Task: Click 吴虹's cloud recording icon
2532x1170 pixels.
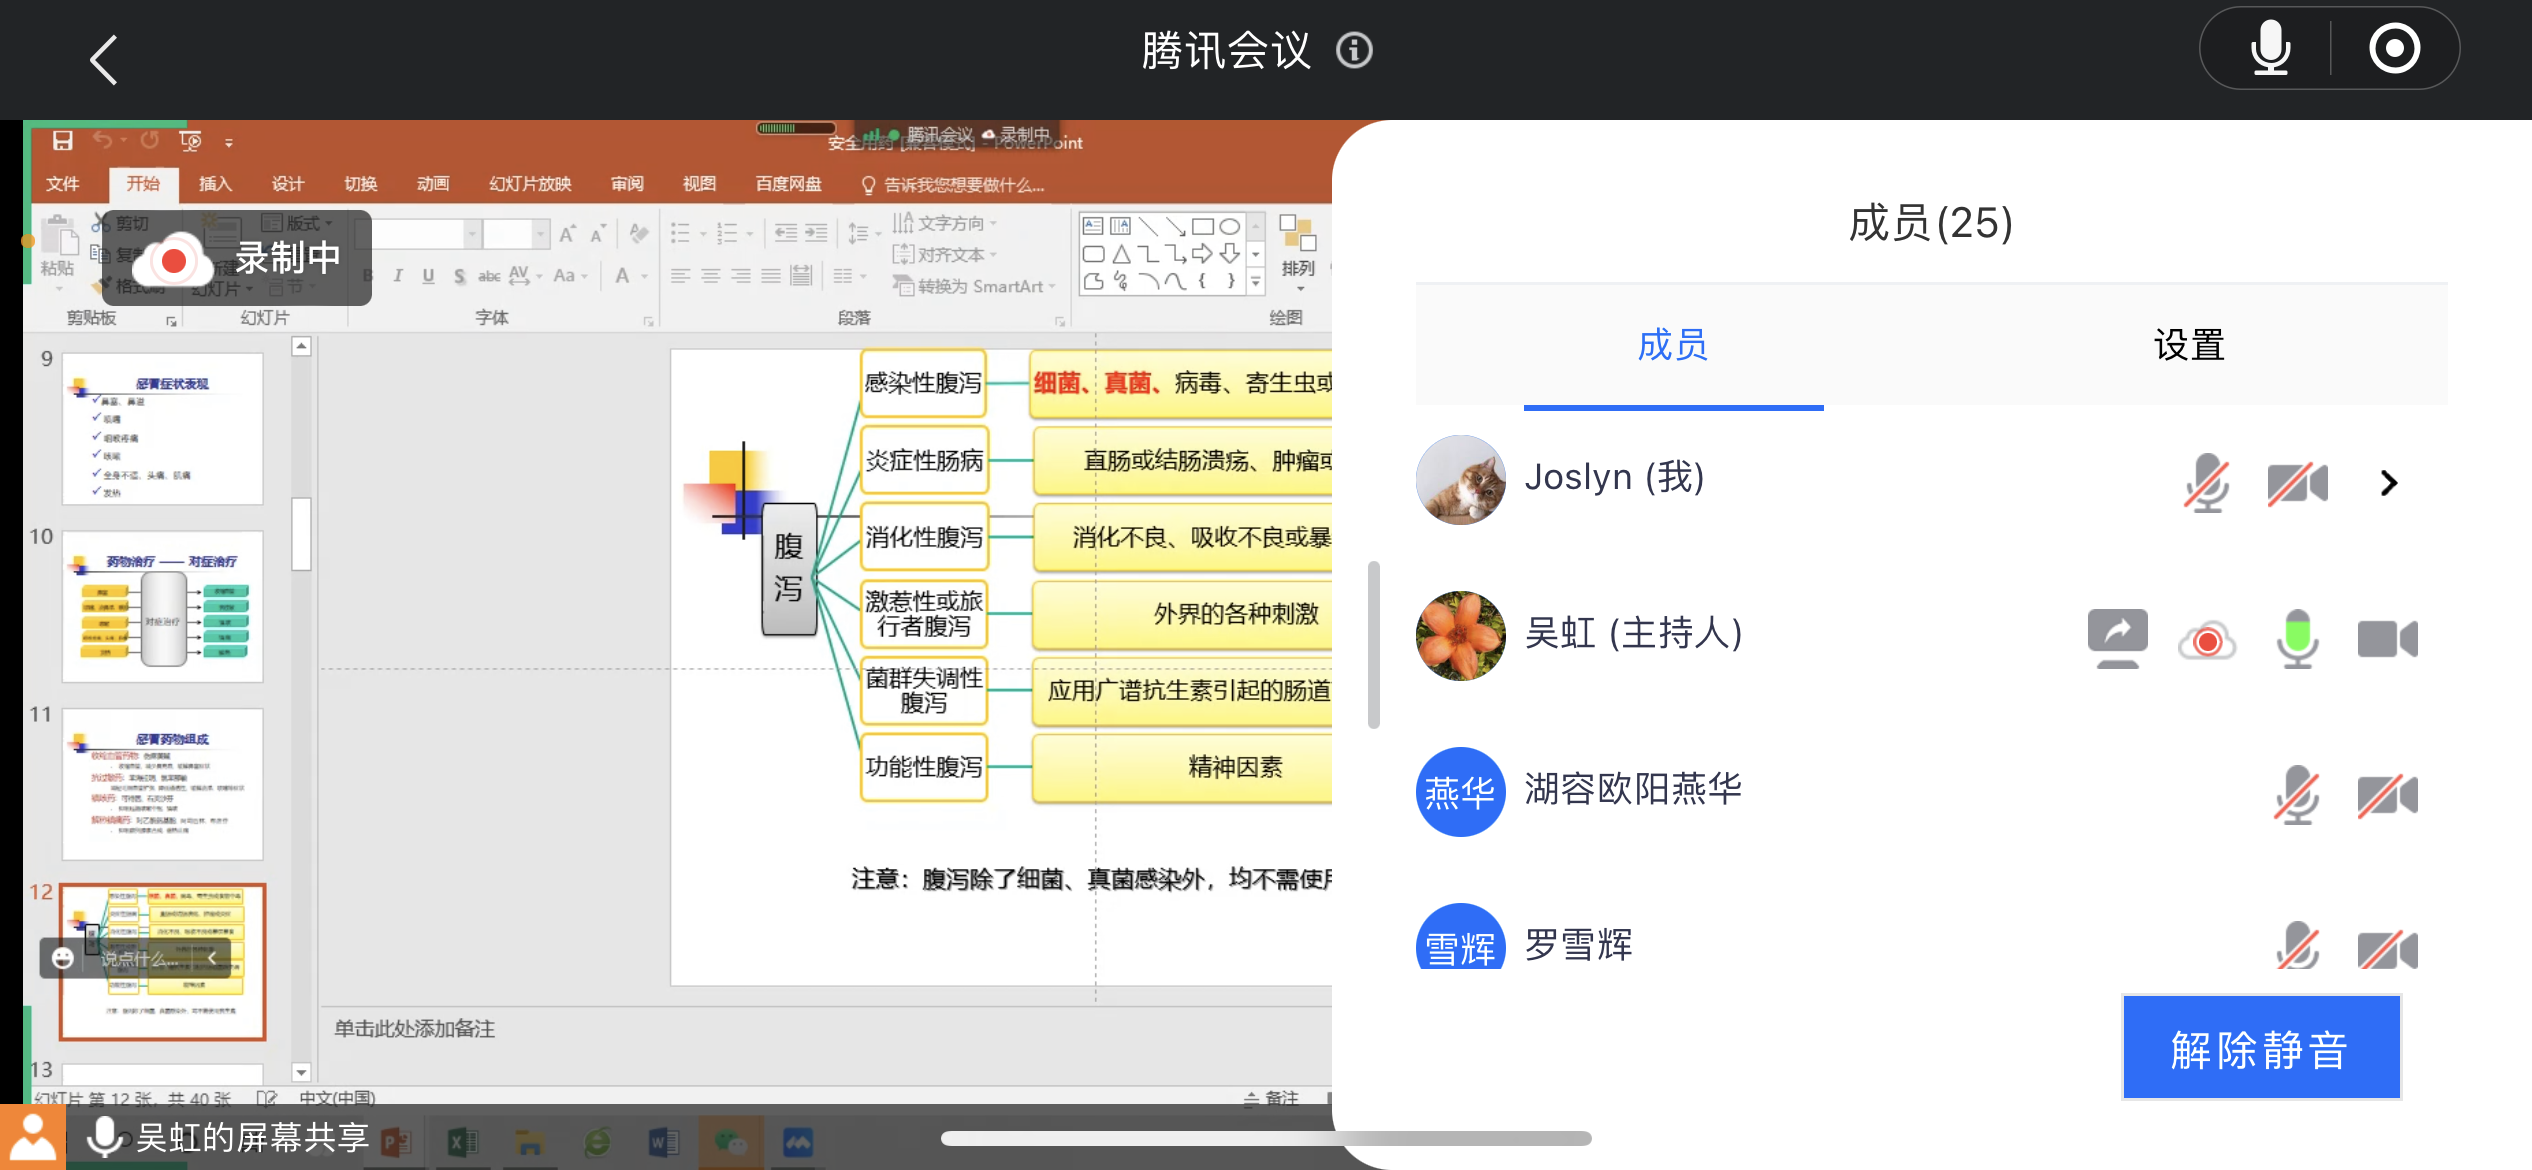Action: [2207, 640]
